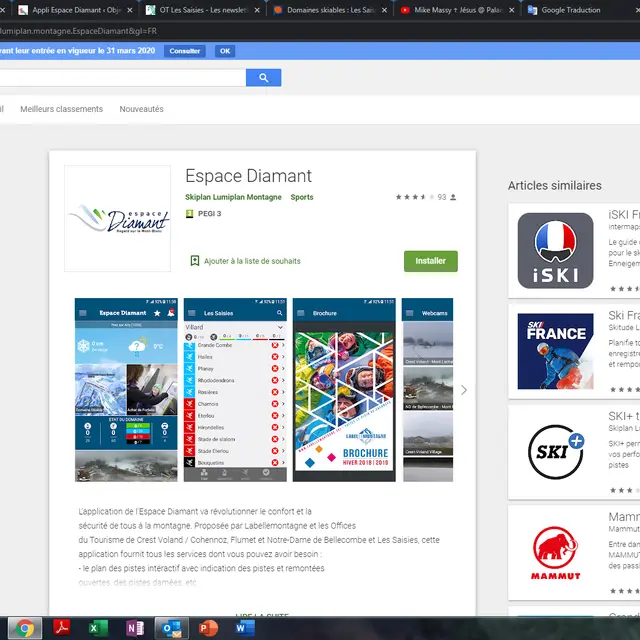Click the blue search magnifier button
The width and height of the screenshot is (640, 640).
point(263,78)
